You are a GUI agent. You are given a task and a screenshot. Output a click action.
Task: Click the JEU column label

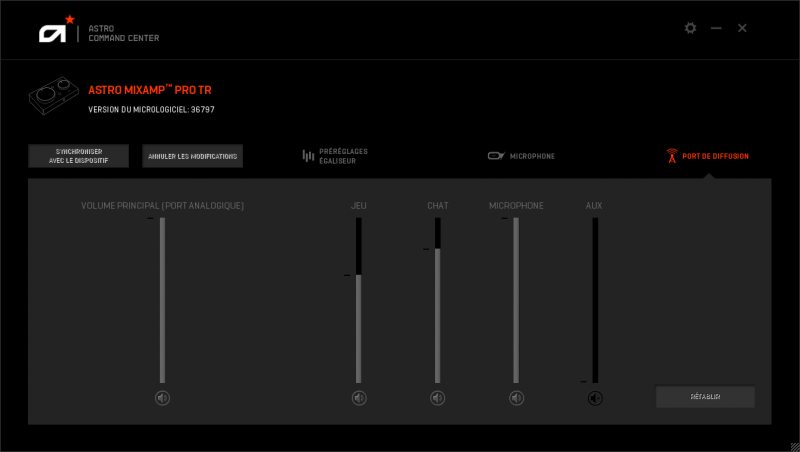point(359,206)
